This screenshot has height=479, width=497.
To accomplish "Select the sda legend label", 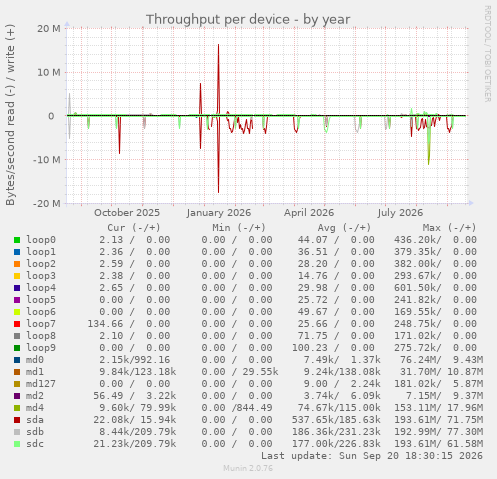I will pos(35,420).
